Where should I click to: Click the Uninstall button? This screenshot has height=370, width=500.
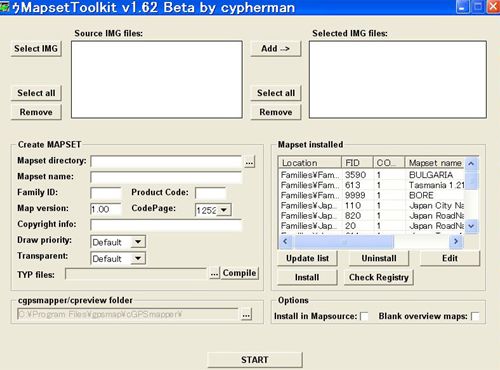tap(379, 258)
